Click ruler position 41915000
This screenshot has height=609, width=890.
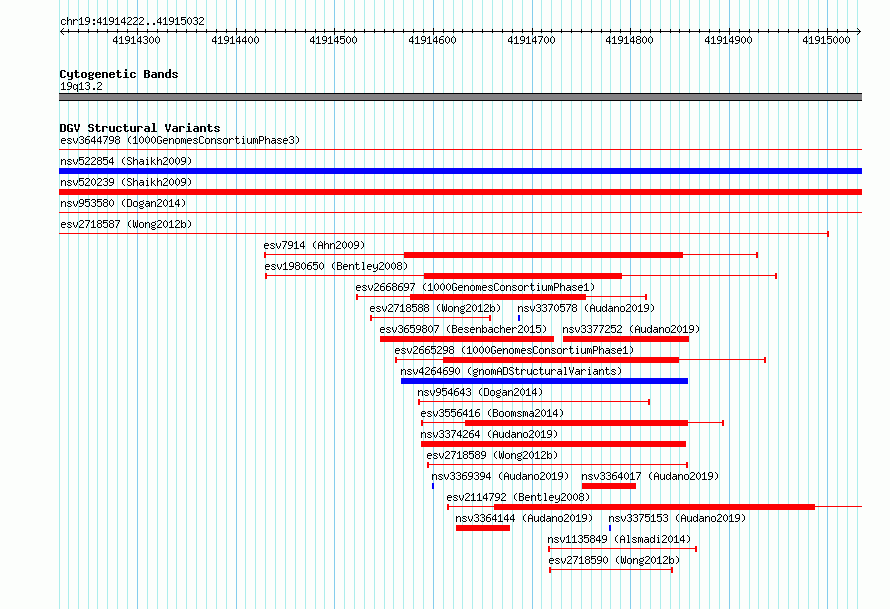826,40
